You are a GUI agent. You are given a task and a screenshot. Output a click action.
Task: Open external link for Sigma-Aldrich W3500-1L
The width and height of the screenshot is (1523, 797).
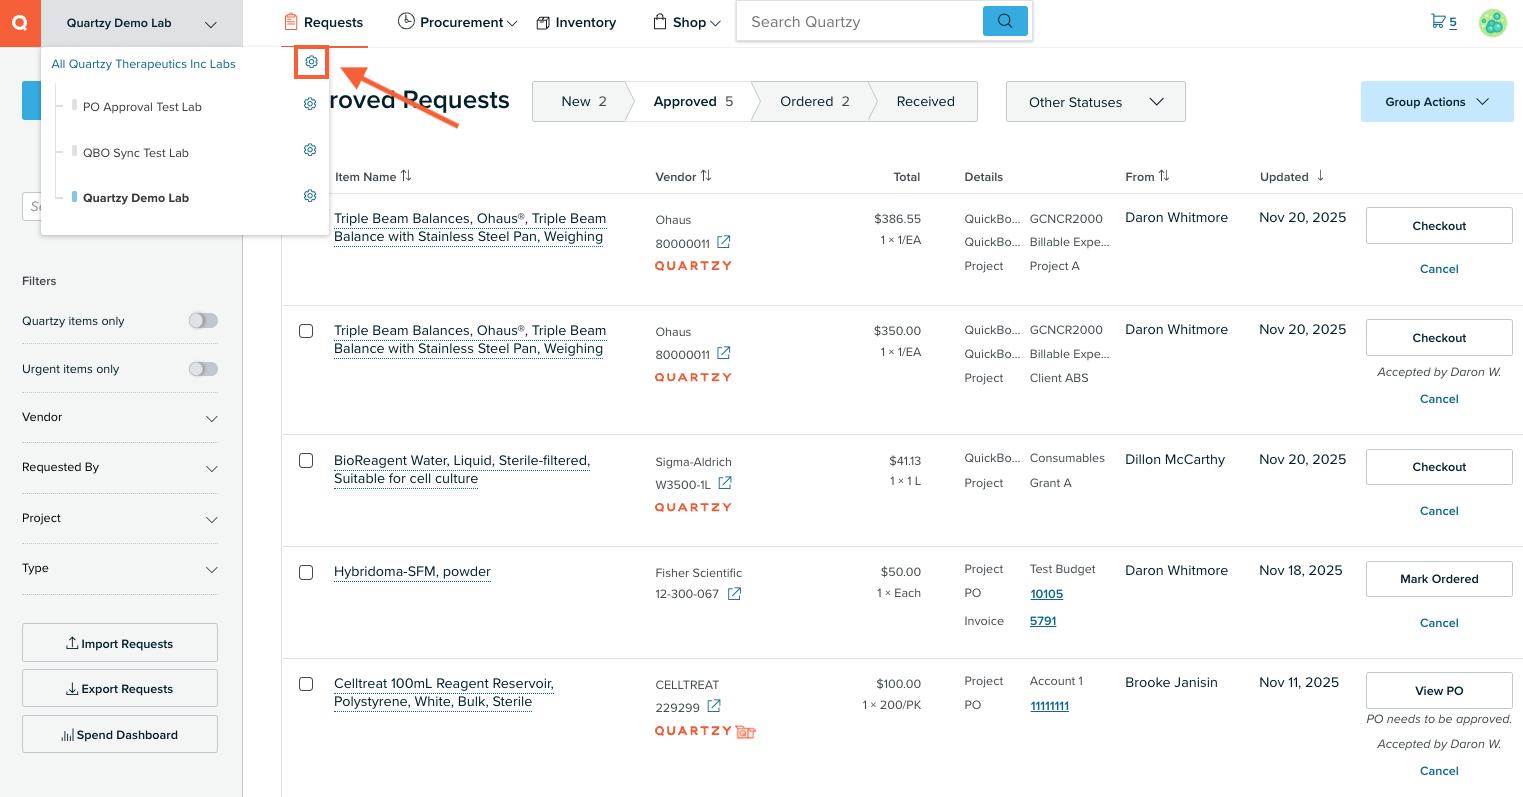click(x=725, y=483)
